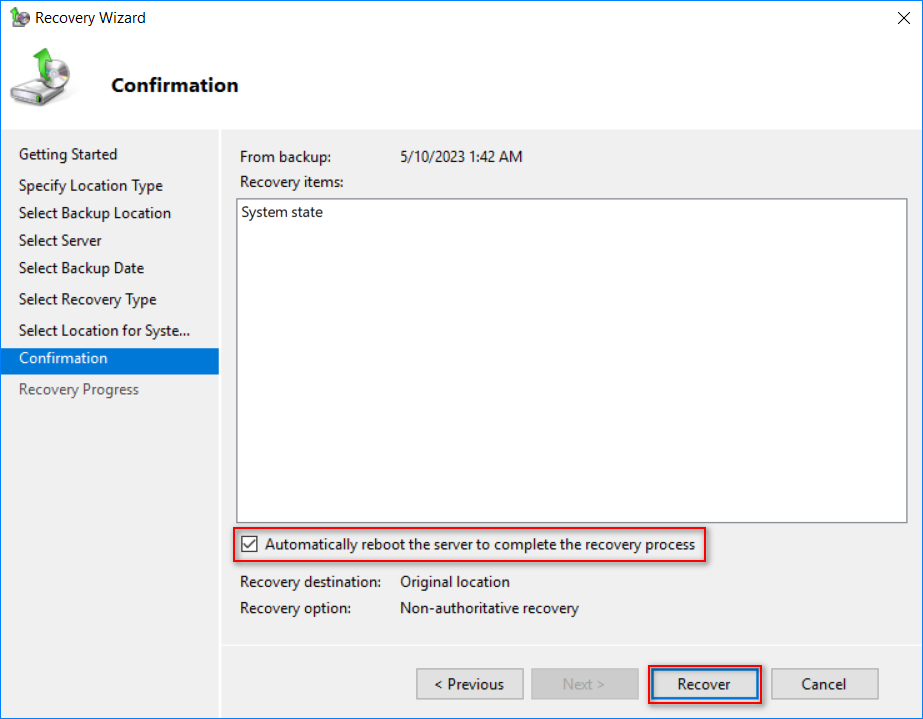Open the Getting Started step

click(x=68, y=154)
